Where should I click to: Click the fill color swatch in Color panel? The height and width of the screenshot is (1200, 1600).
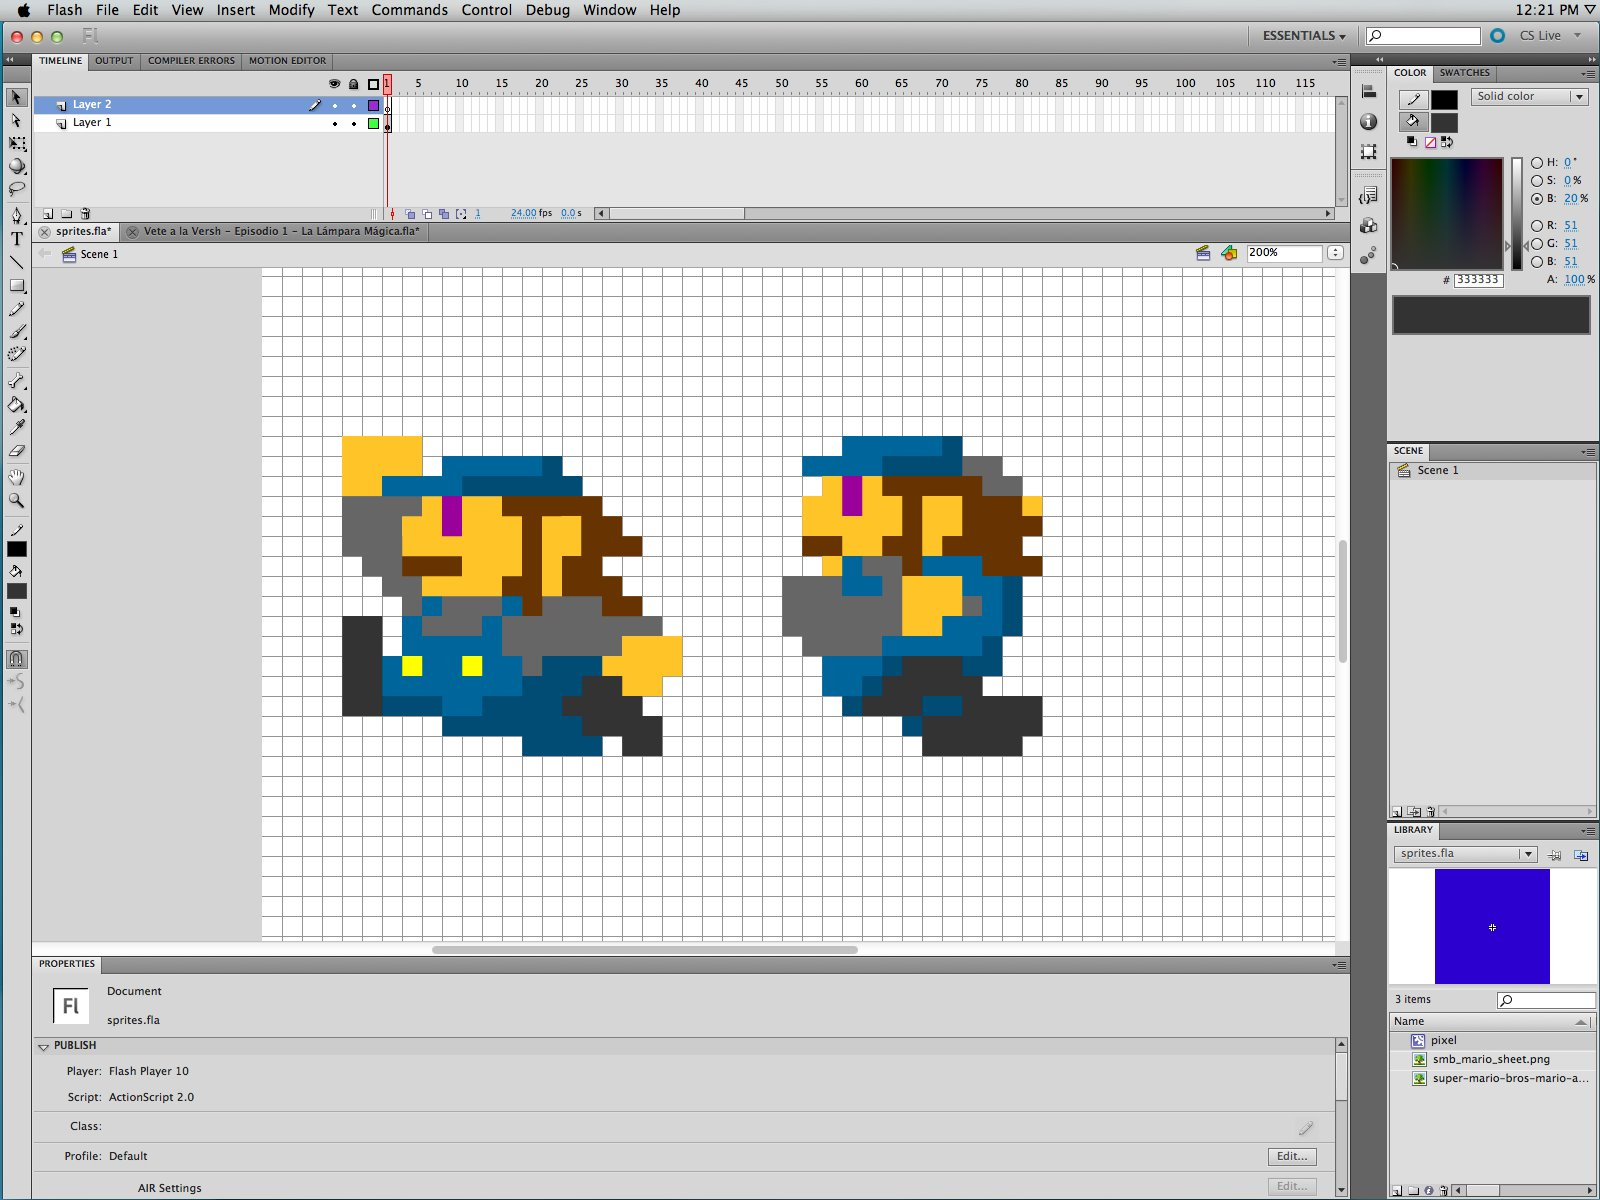tap(1443, 123)
